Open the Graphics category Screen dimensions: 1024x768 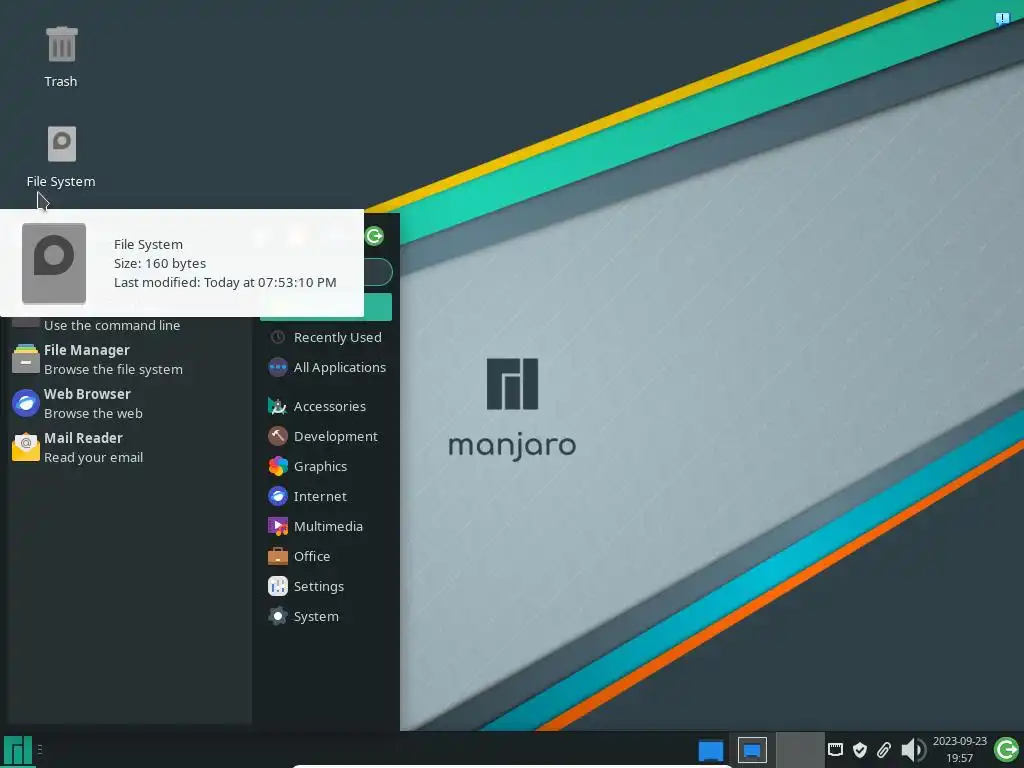[x=327, y=466]
